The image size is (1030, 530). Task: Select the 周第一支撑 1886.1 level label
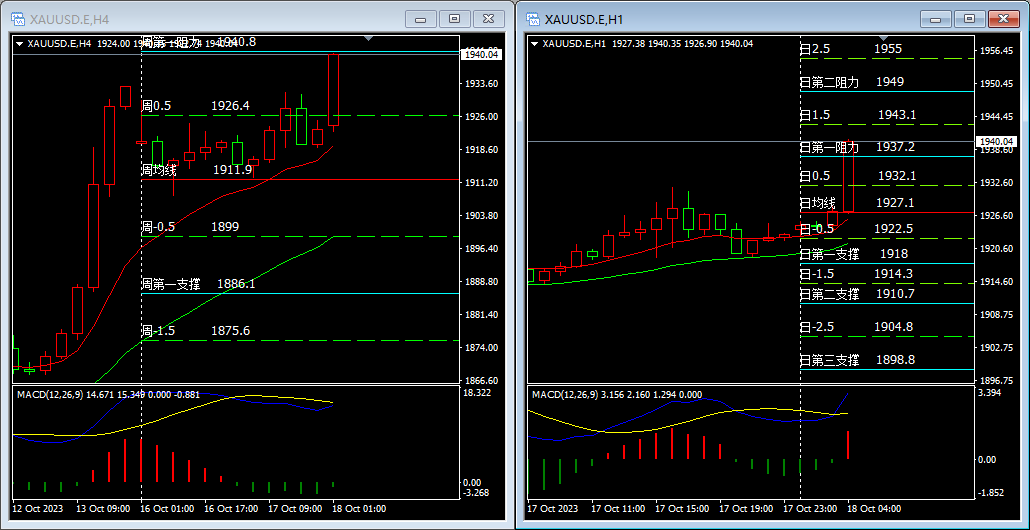click(x=198, y=284)
